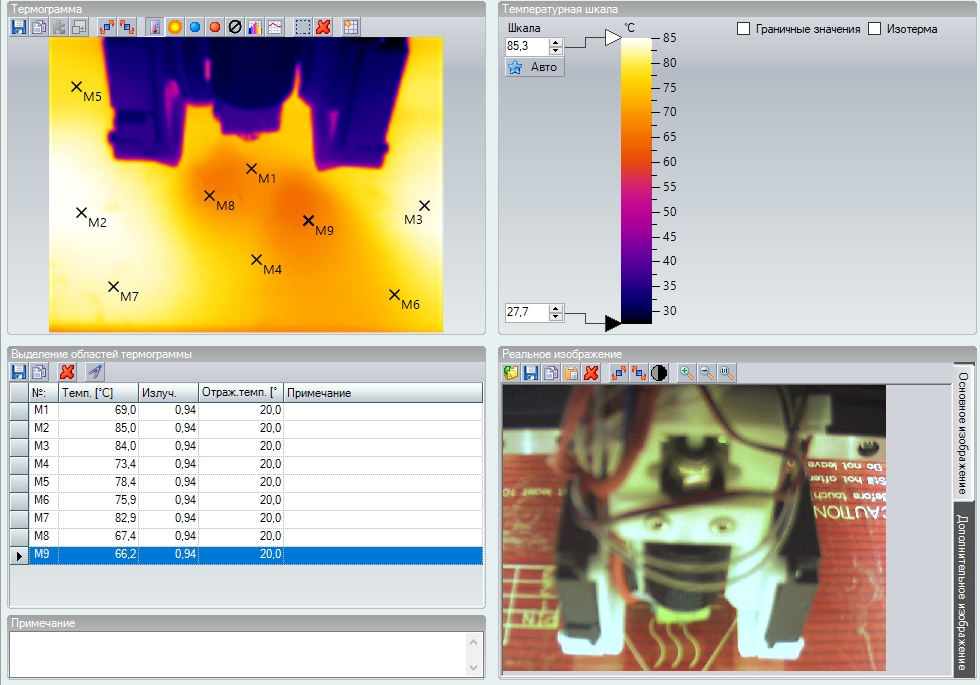Increase the upper scale value 85,3 with the up arrow

(556, 42)
